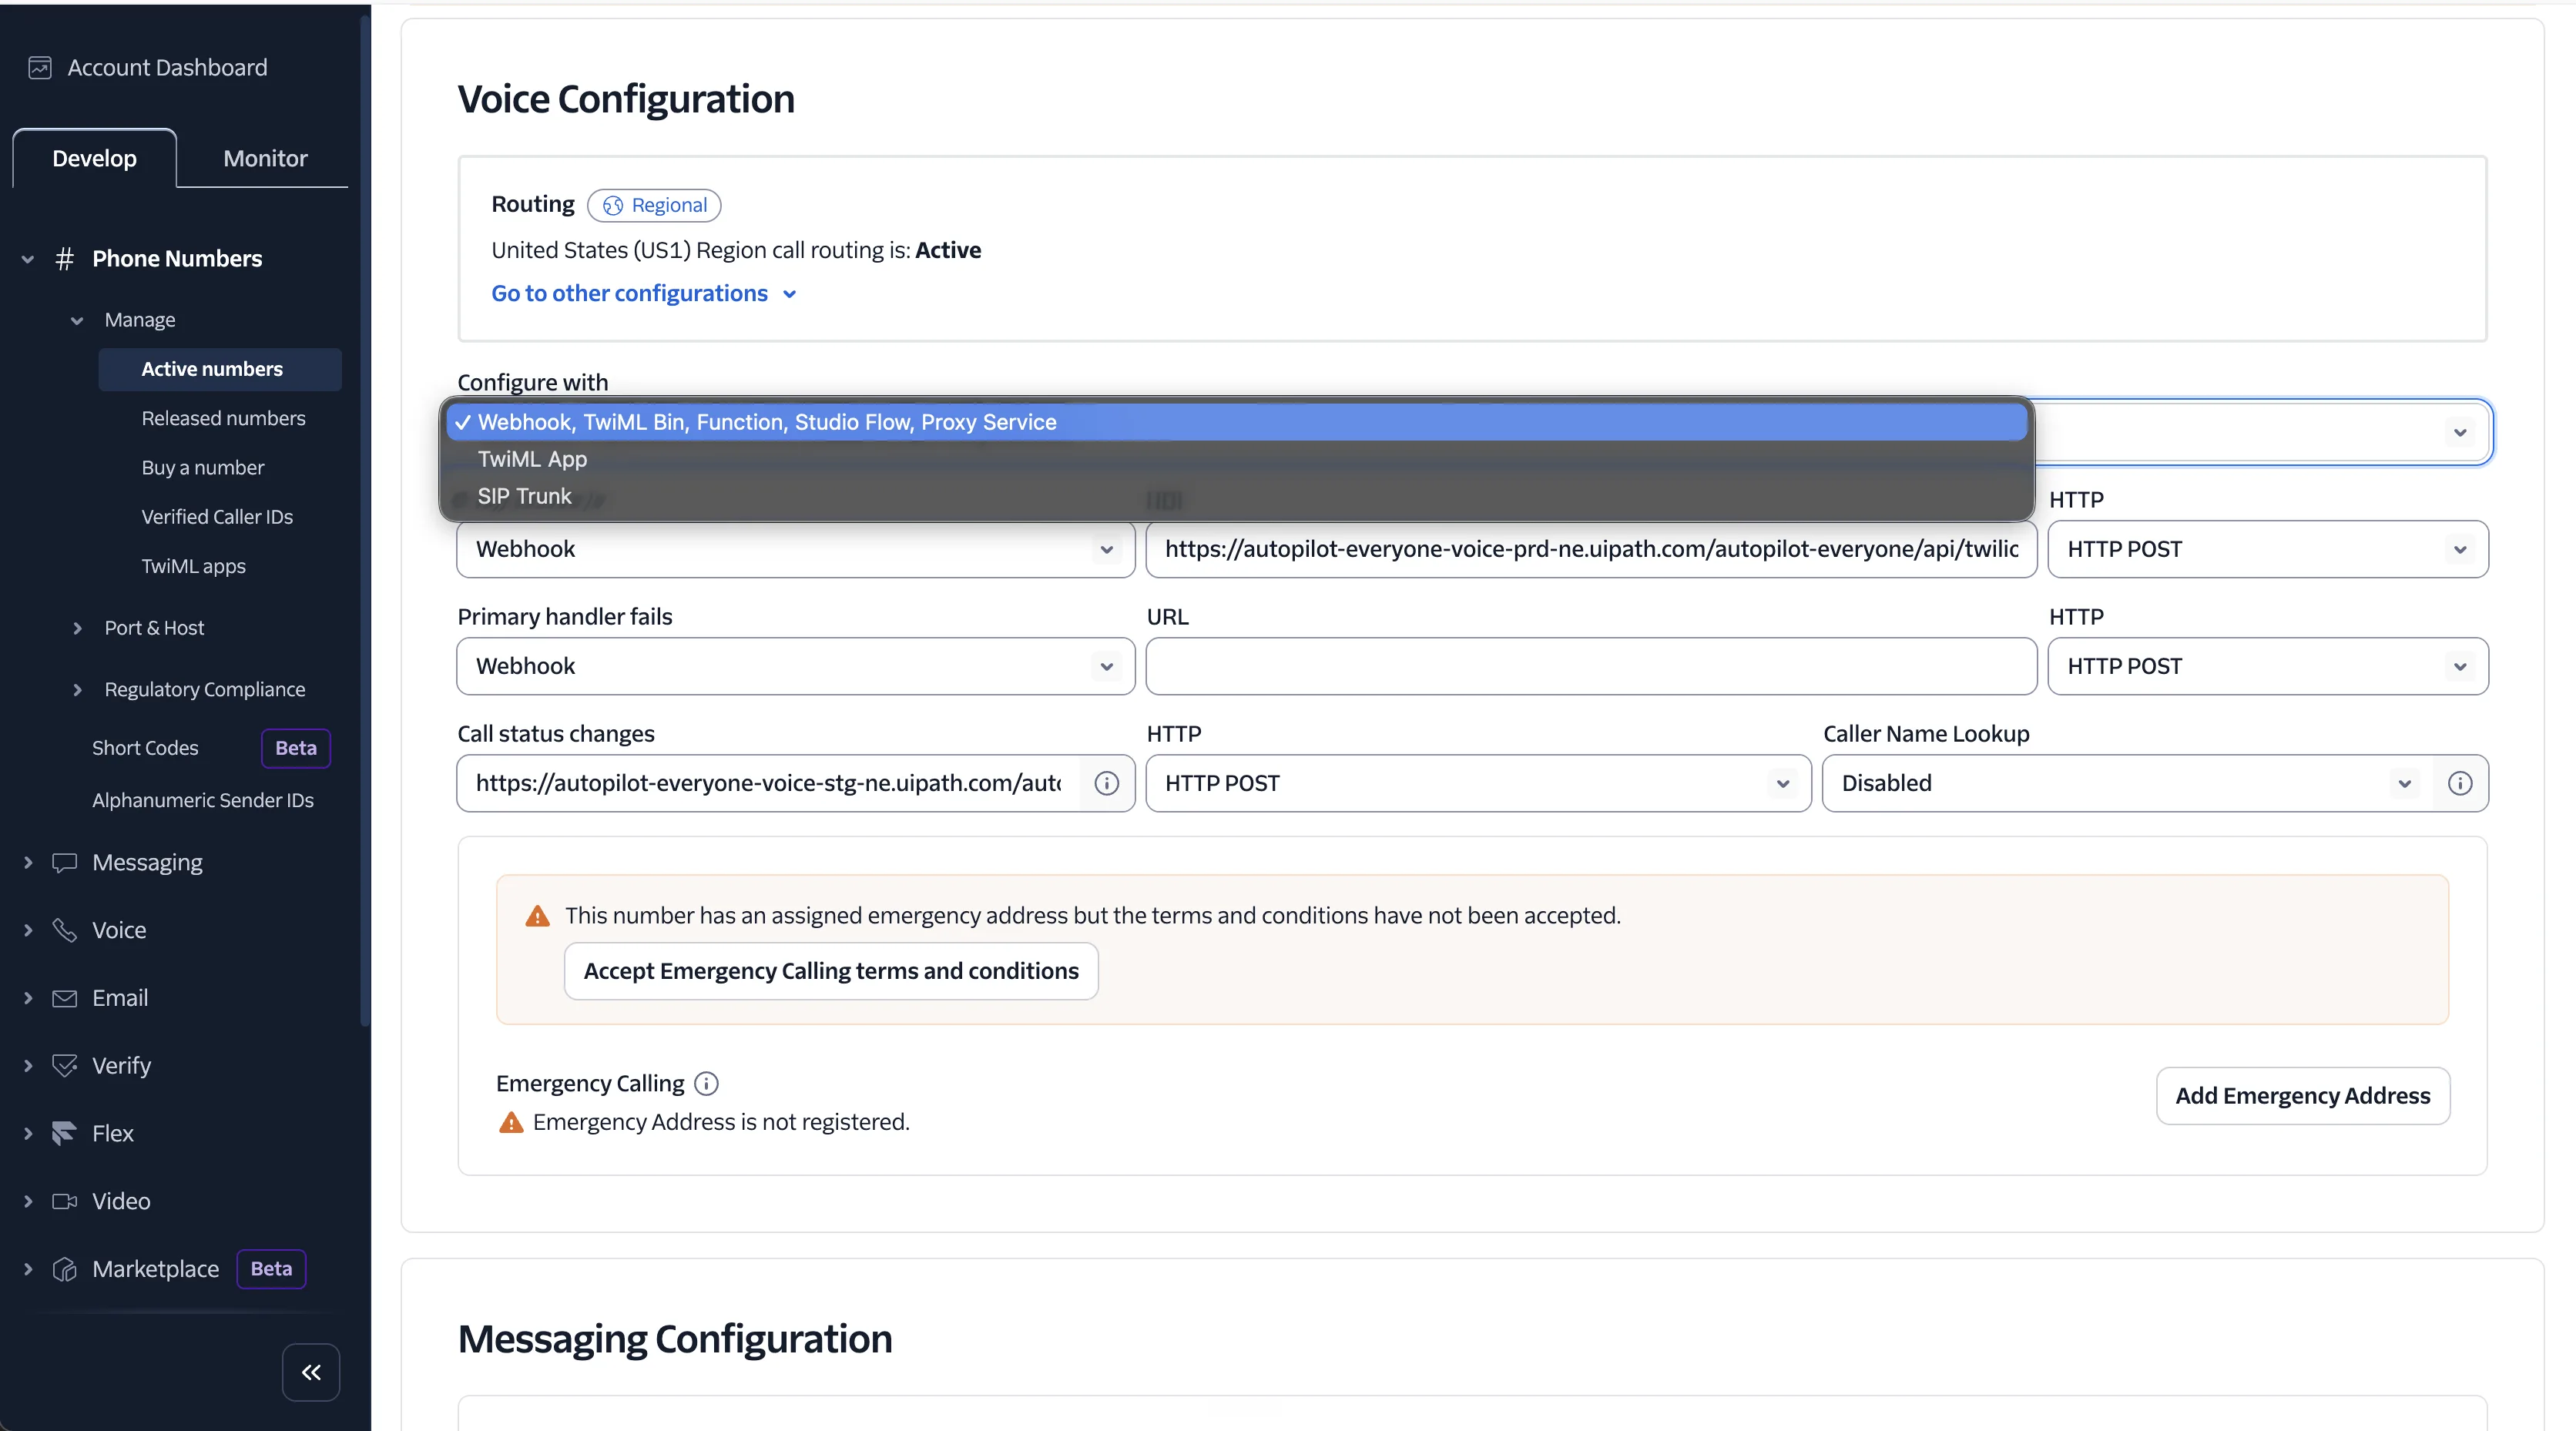Expand the Email section chevron

28,998
